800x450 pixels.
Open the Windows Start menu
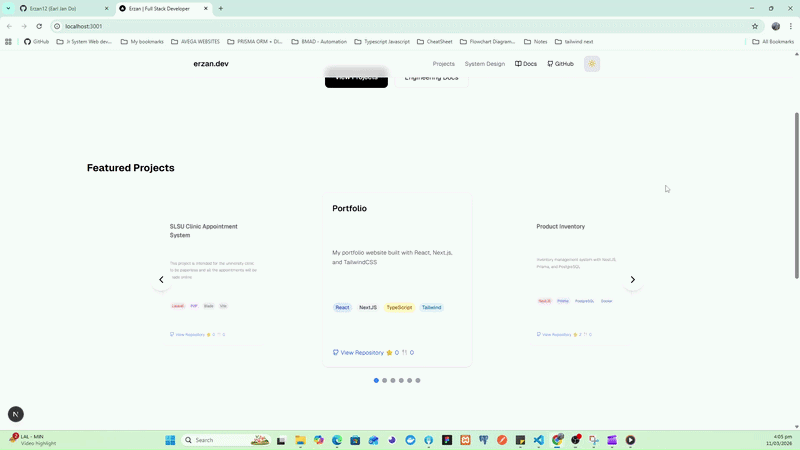(170, 440)
